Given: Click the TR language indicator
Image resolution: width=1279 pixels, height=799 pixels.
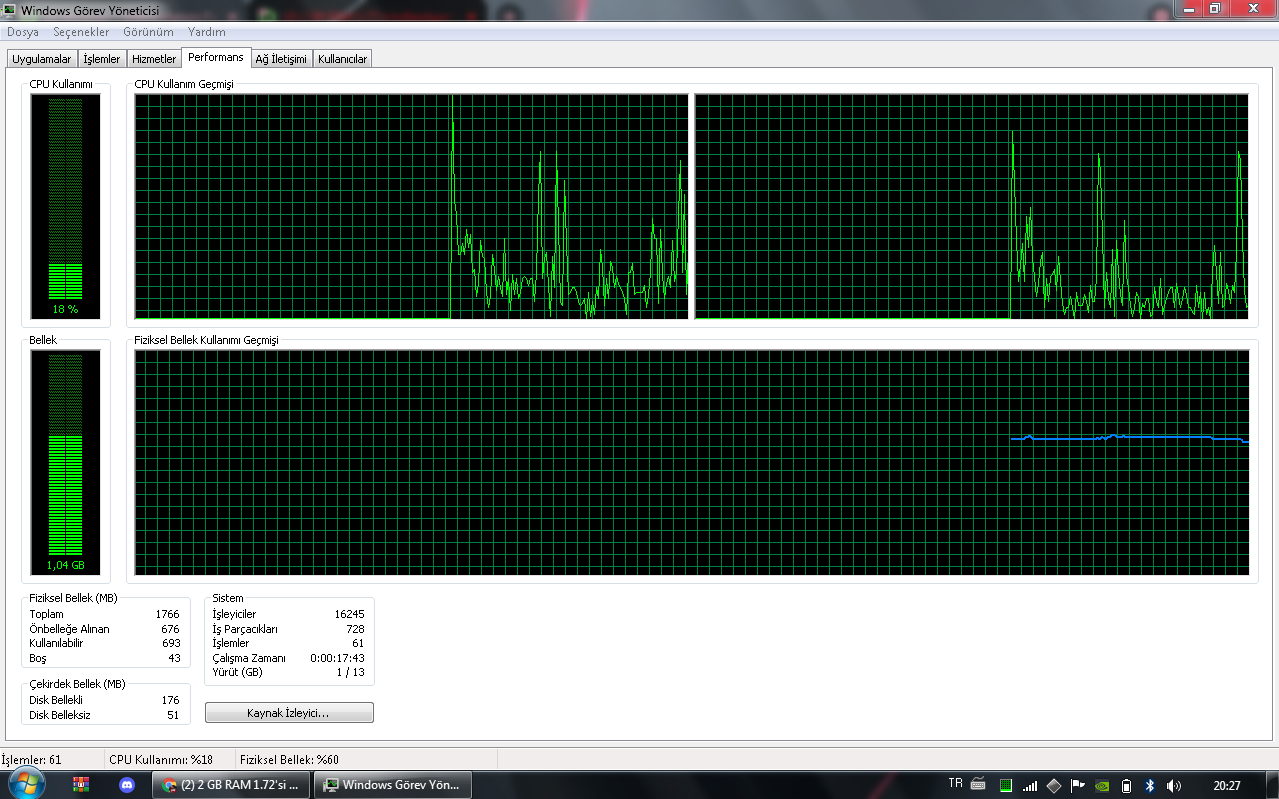Looking at the screenshot, I should 955,784.
